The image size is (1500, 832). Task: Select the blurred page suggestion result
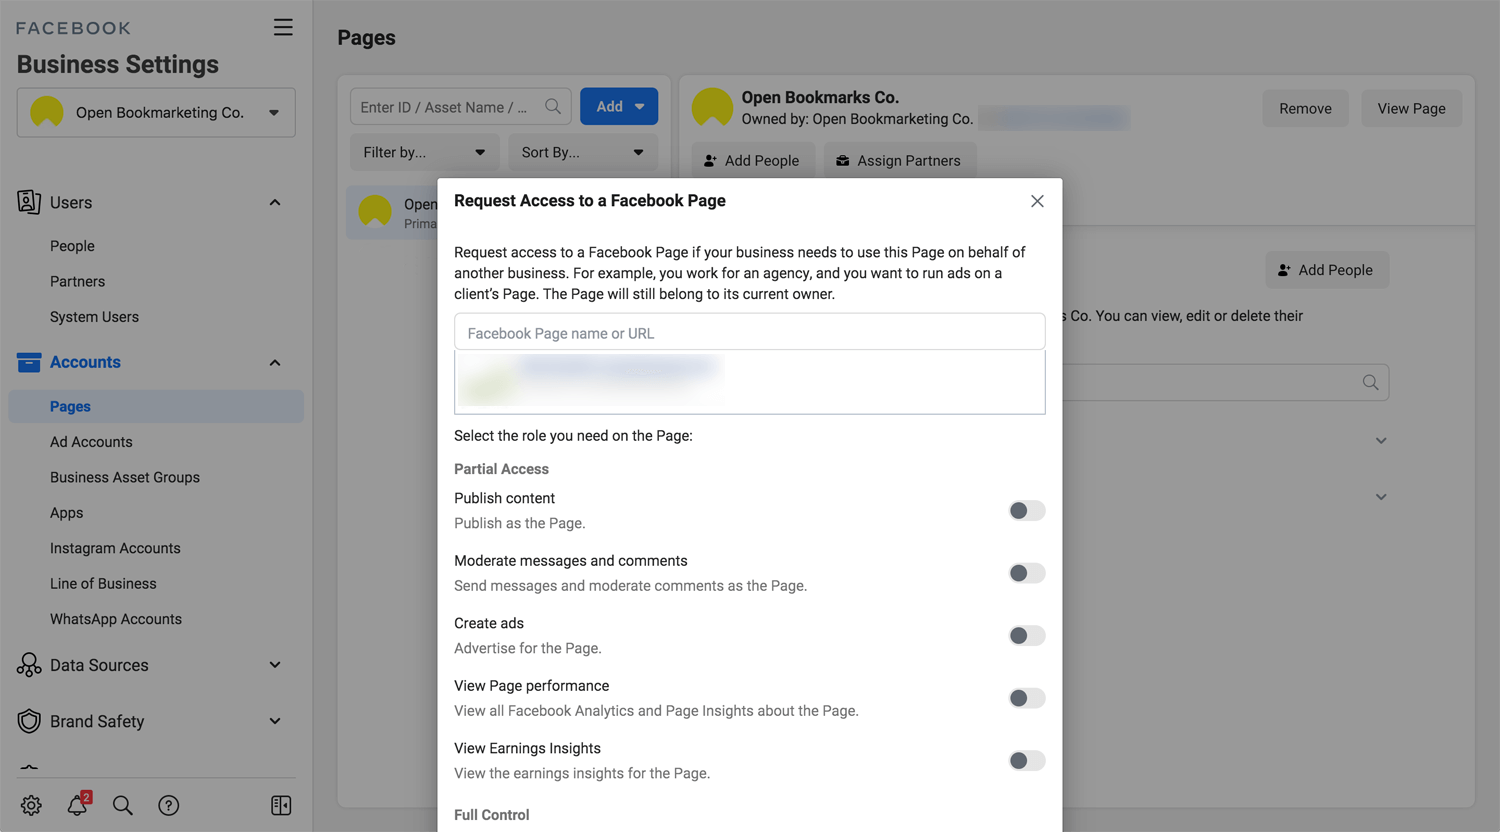tap(750, 381)
